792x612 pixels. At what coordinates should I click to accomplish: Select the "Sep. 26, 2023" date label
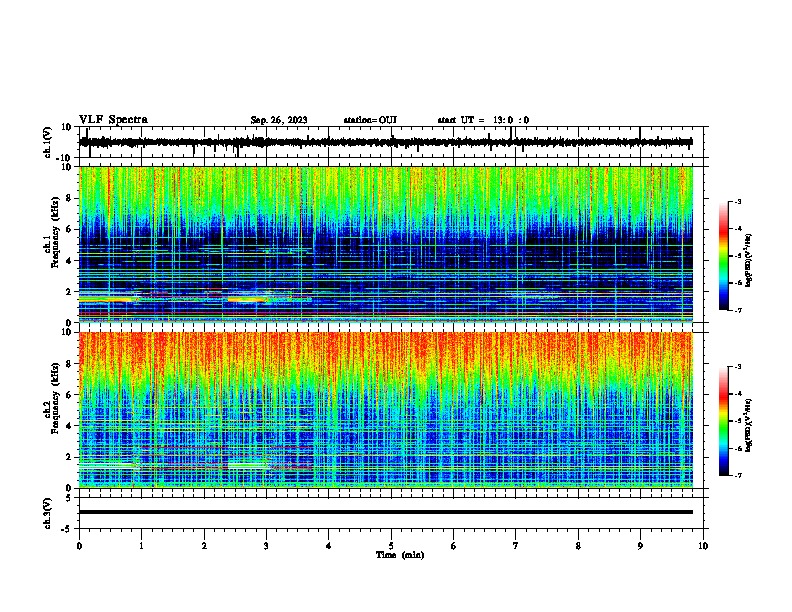(x=279, y=120)
